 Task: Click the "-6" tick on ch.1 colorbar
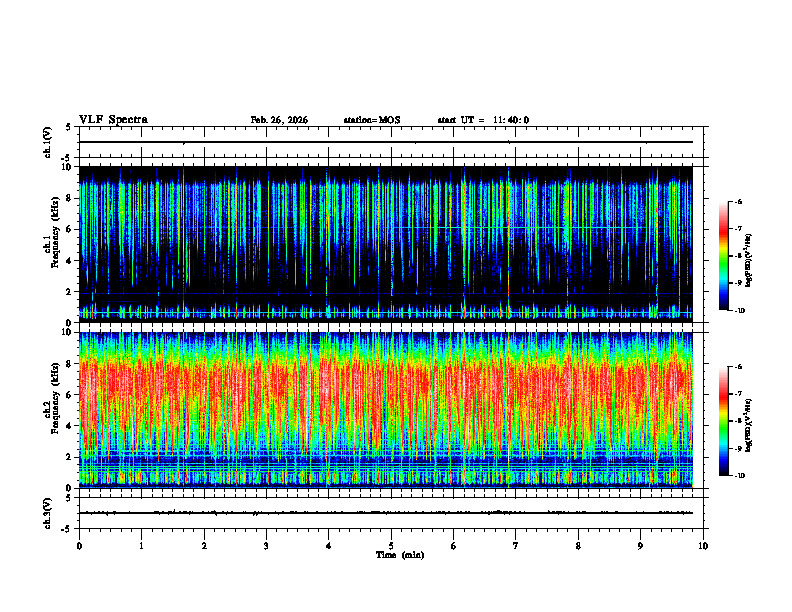738,202
